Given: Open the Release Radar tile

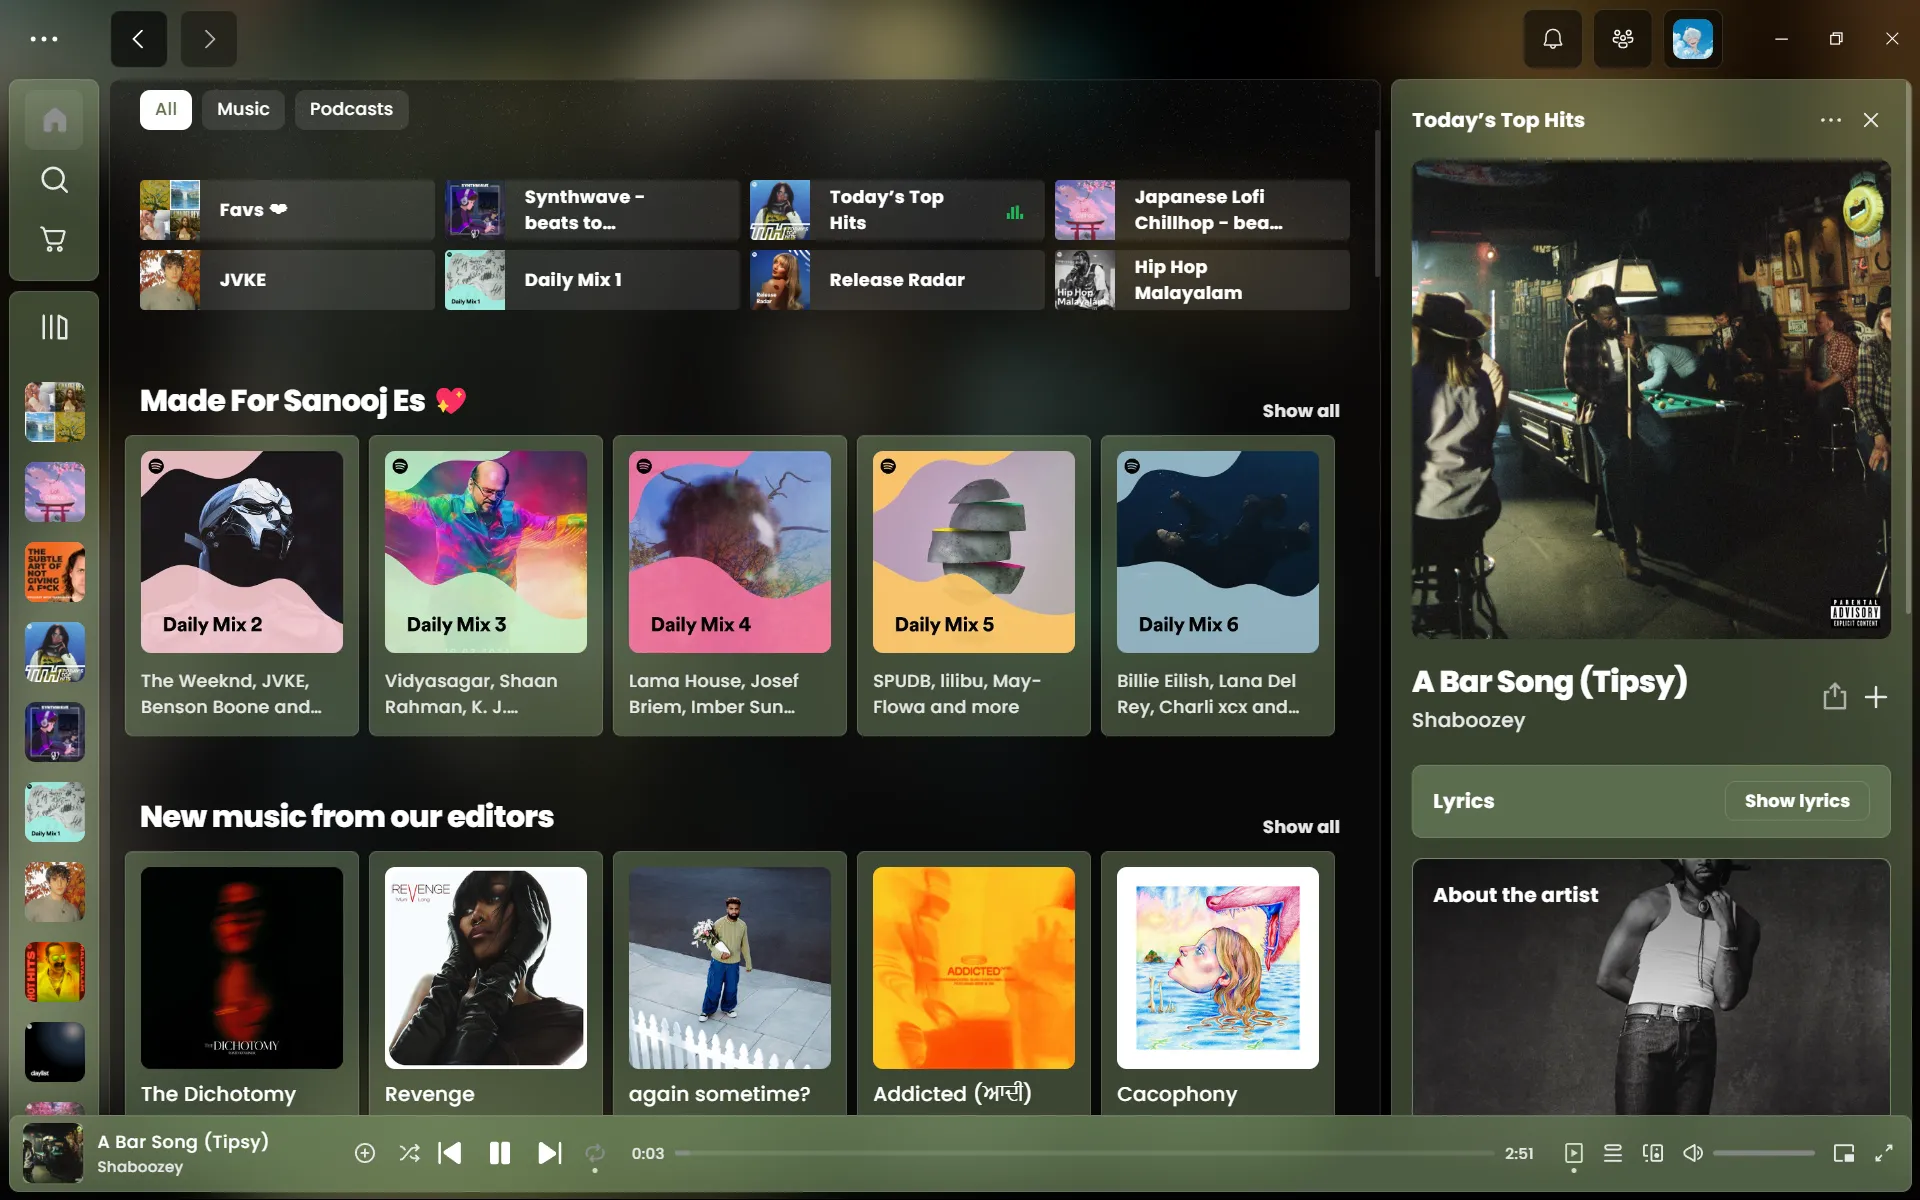Looking at the screenshot, I should coord(897,280).
